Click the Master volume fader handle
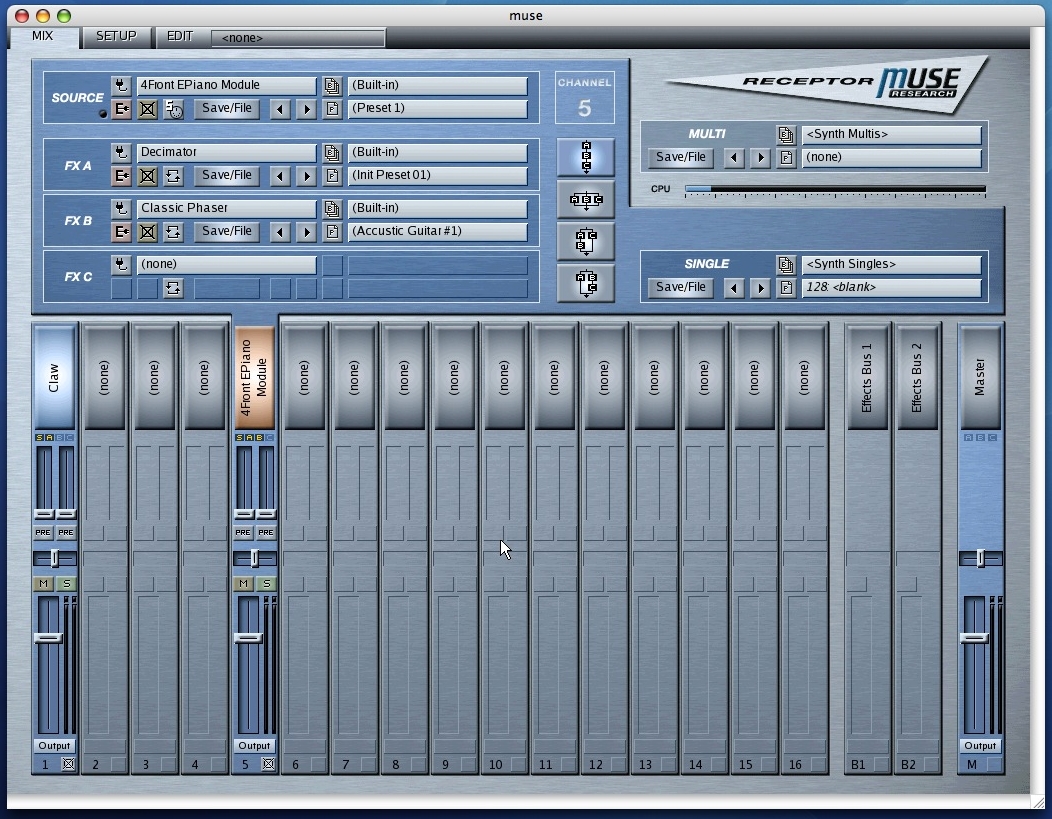Image resolution: width=1052 pixels, height=819 pixels. 974,638
